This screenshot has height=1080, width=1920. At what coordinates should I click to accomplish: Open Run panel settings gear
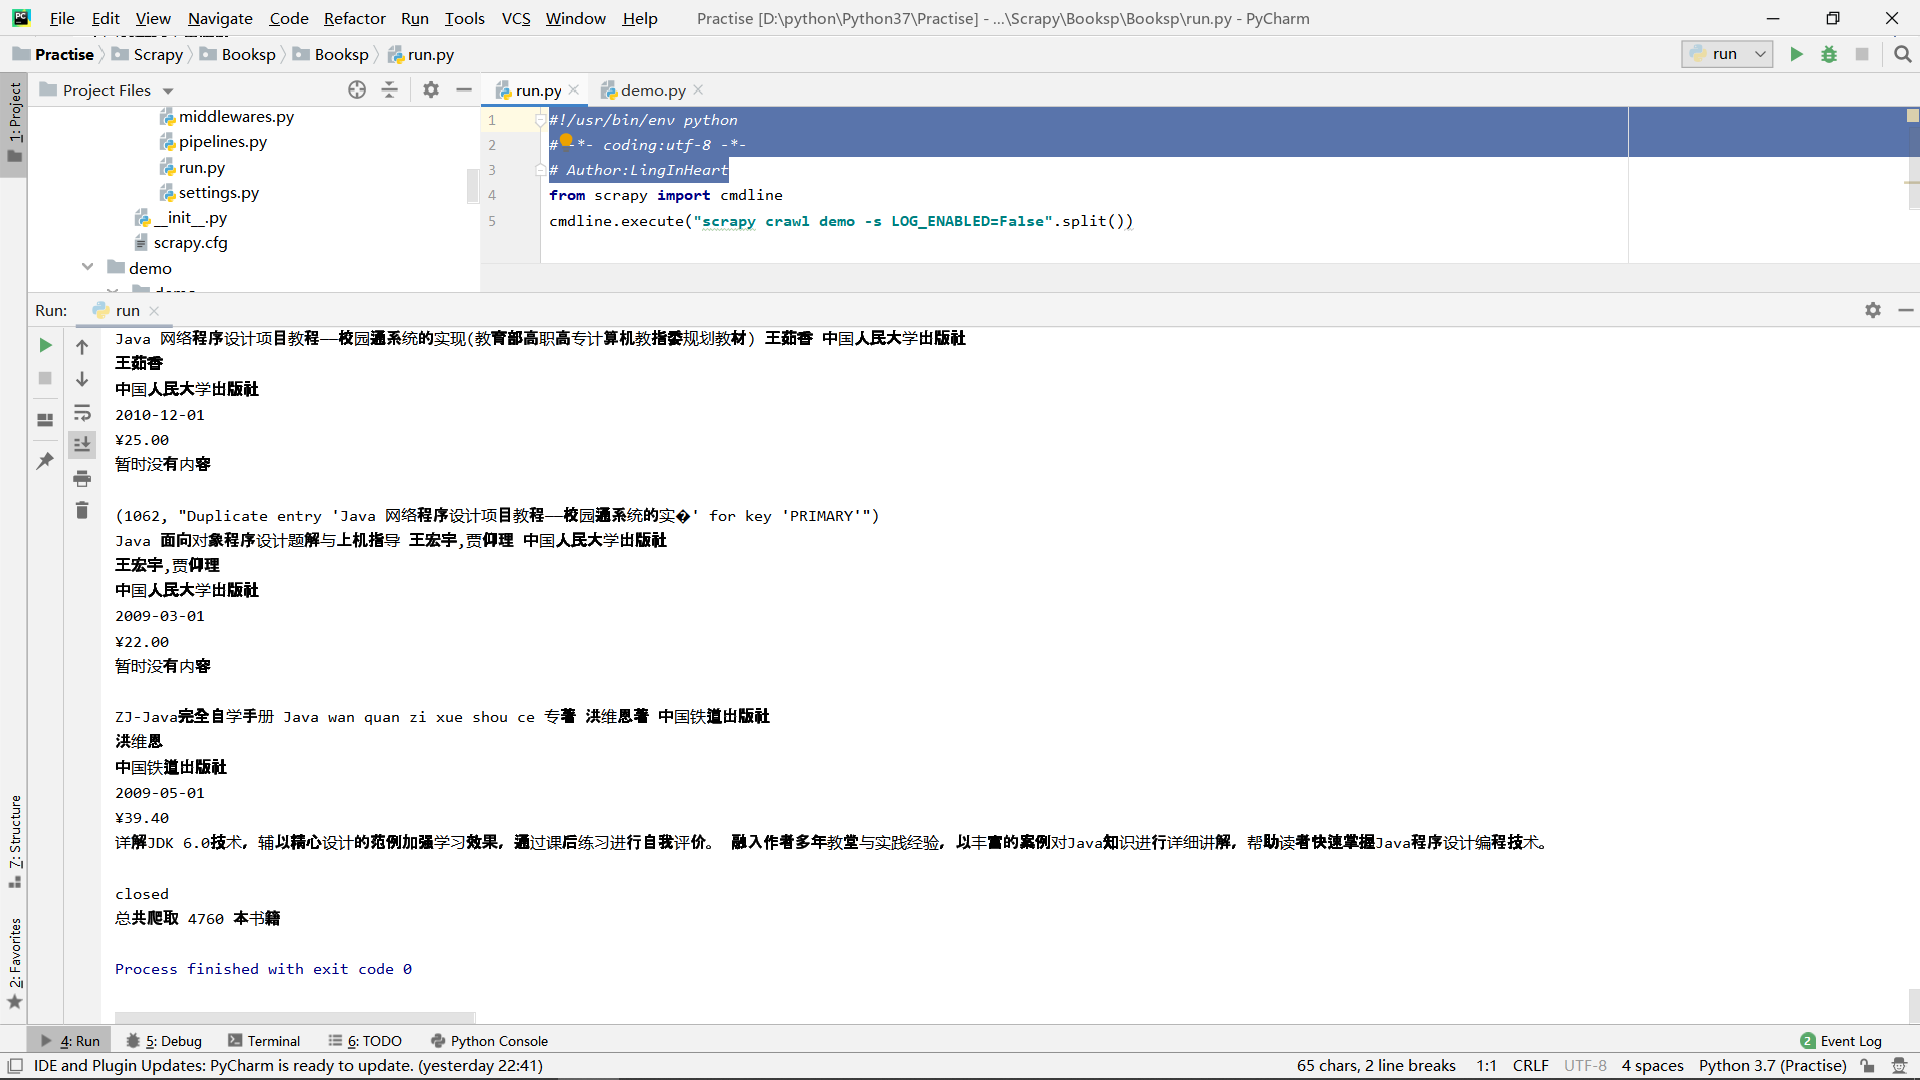(1873, 310)
